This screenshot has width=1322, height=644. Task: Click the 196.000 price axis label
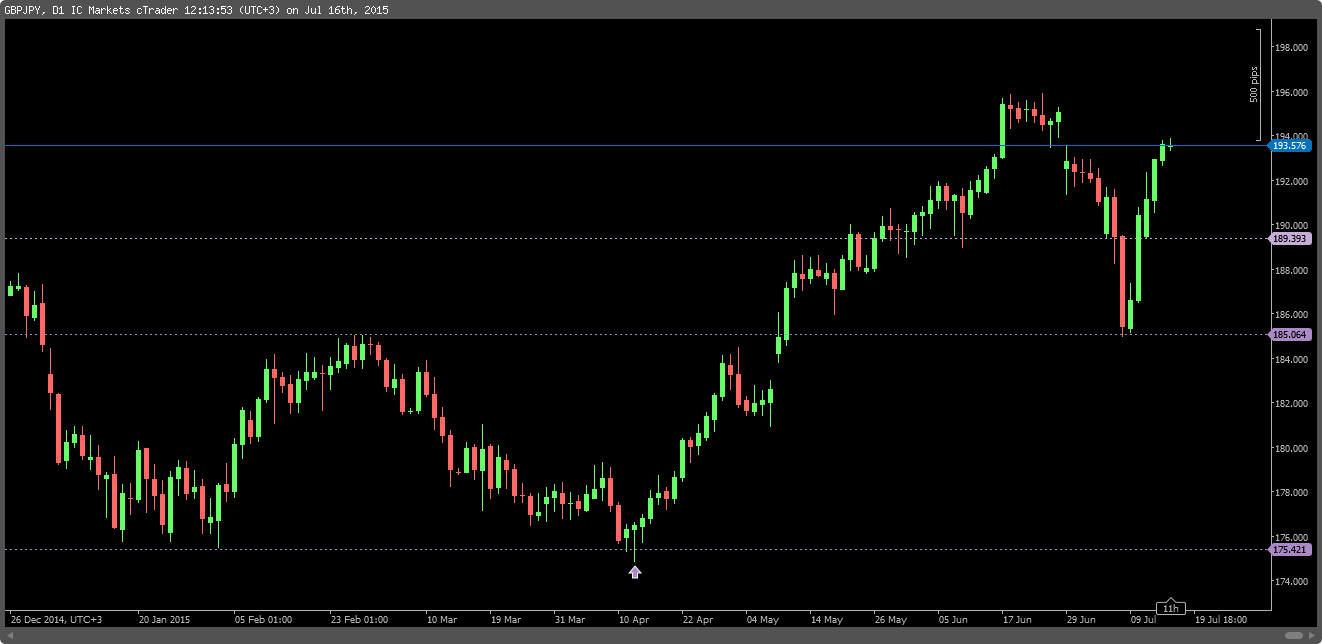(x=1290, y=92)
